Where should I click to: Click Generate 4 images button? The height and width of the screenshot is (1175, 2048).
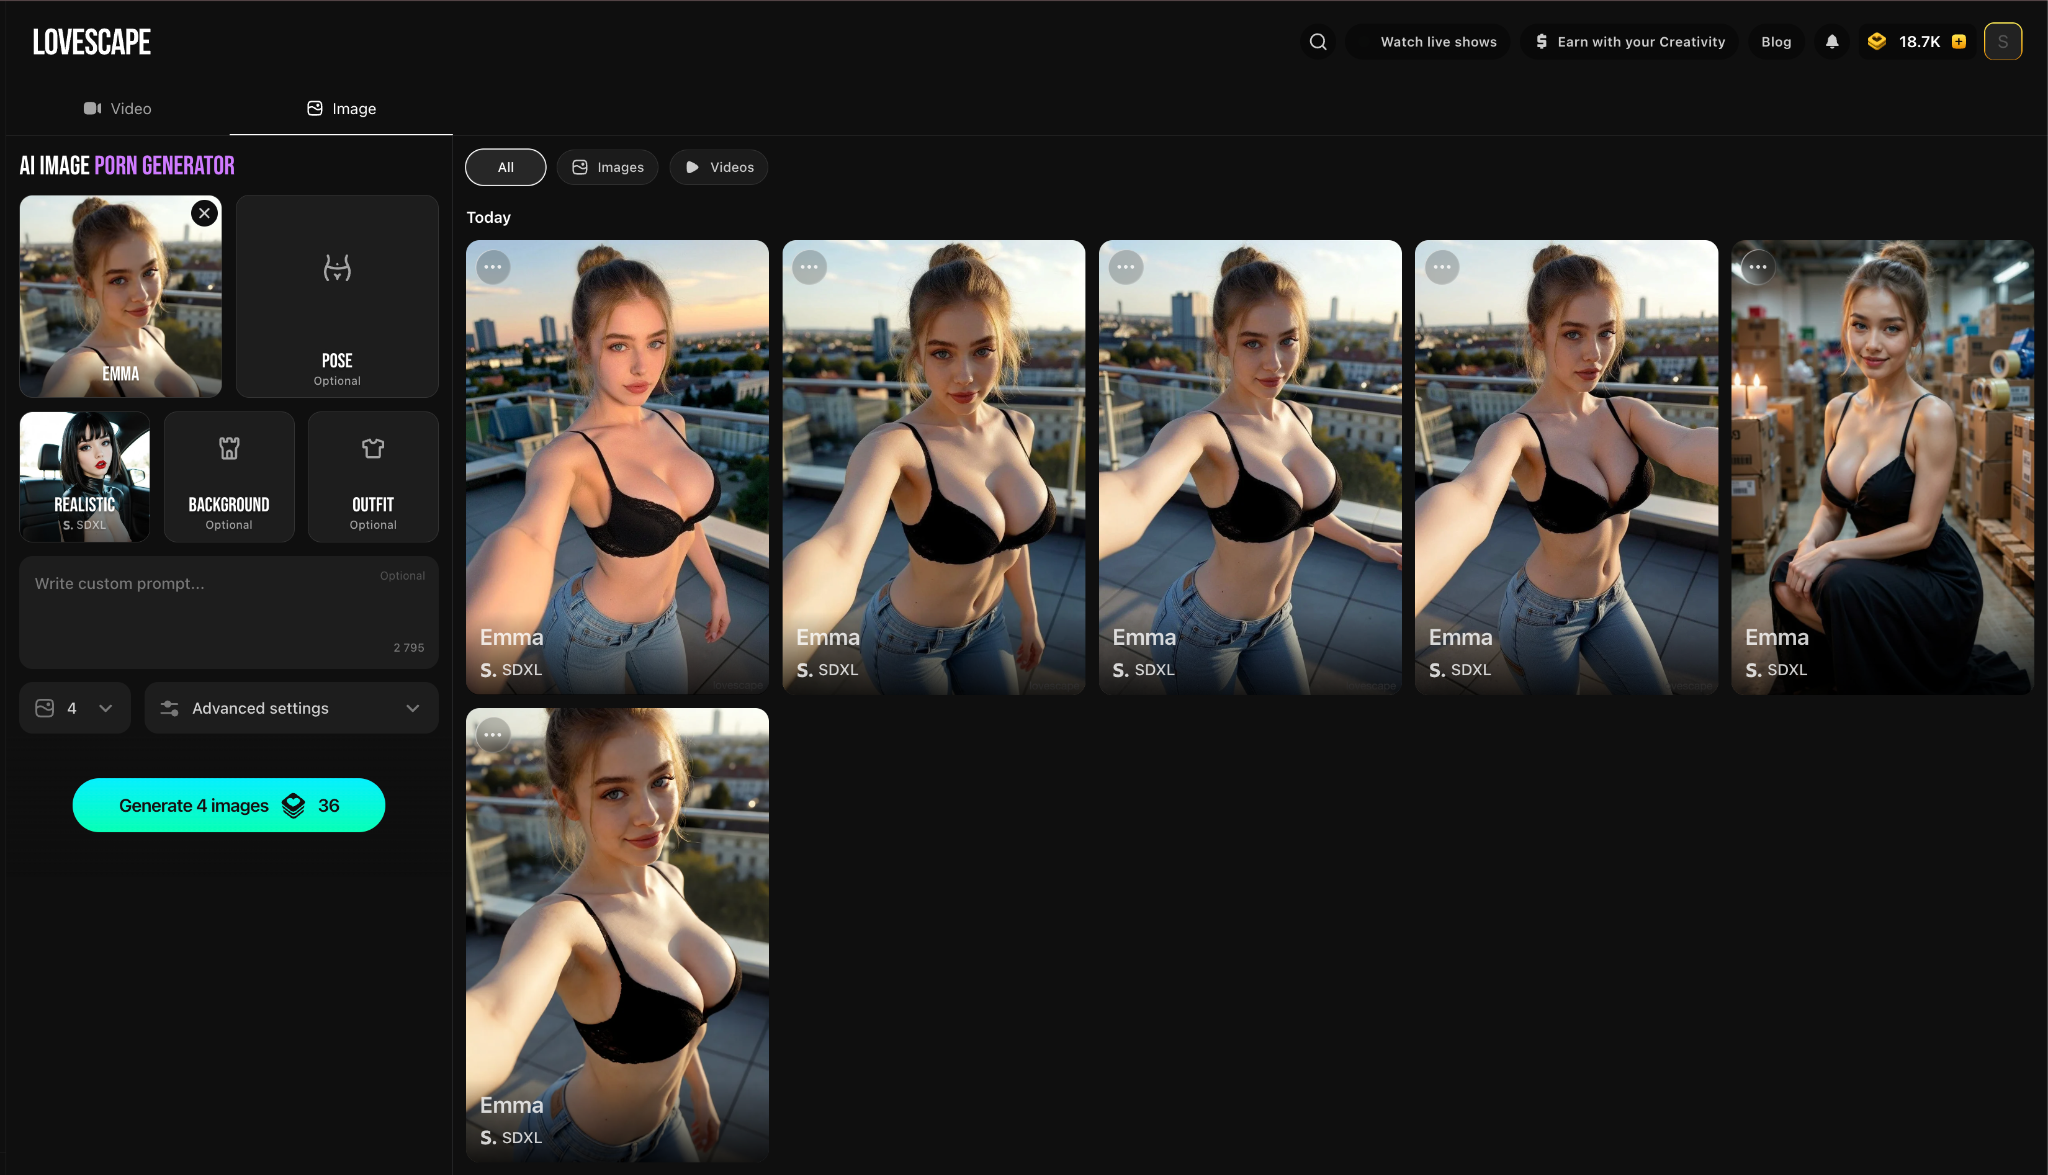click(229, 805)
